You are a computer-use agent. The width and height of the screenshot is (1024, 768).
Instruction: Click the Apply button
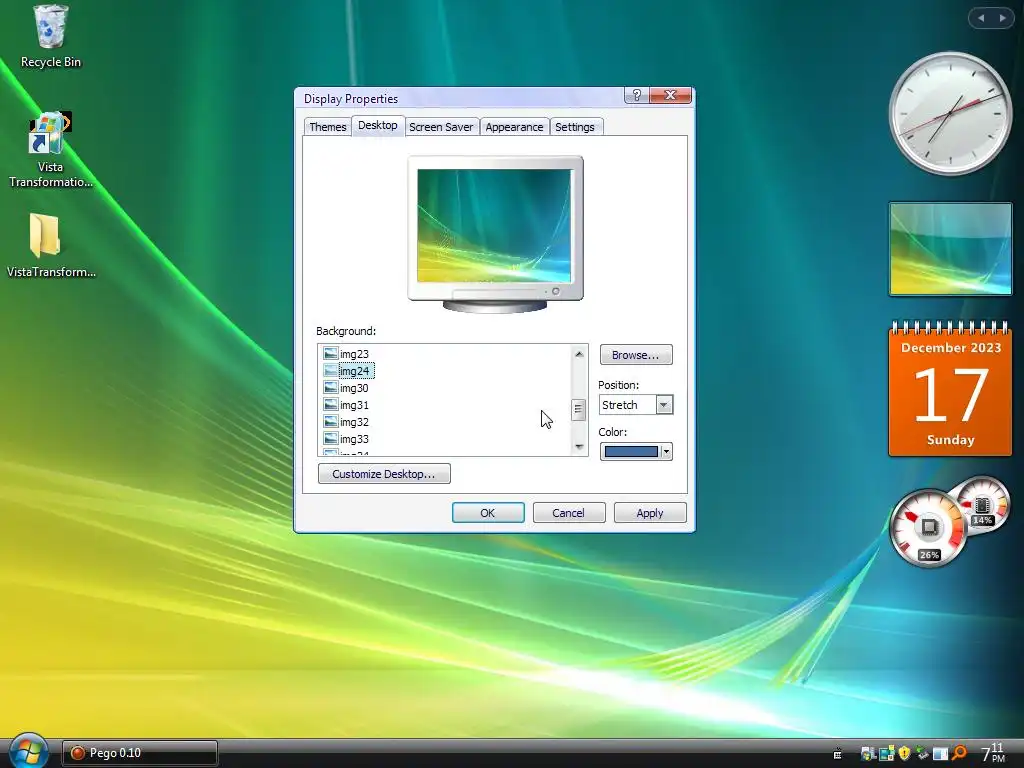[x=650, y=513]
